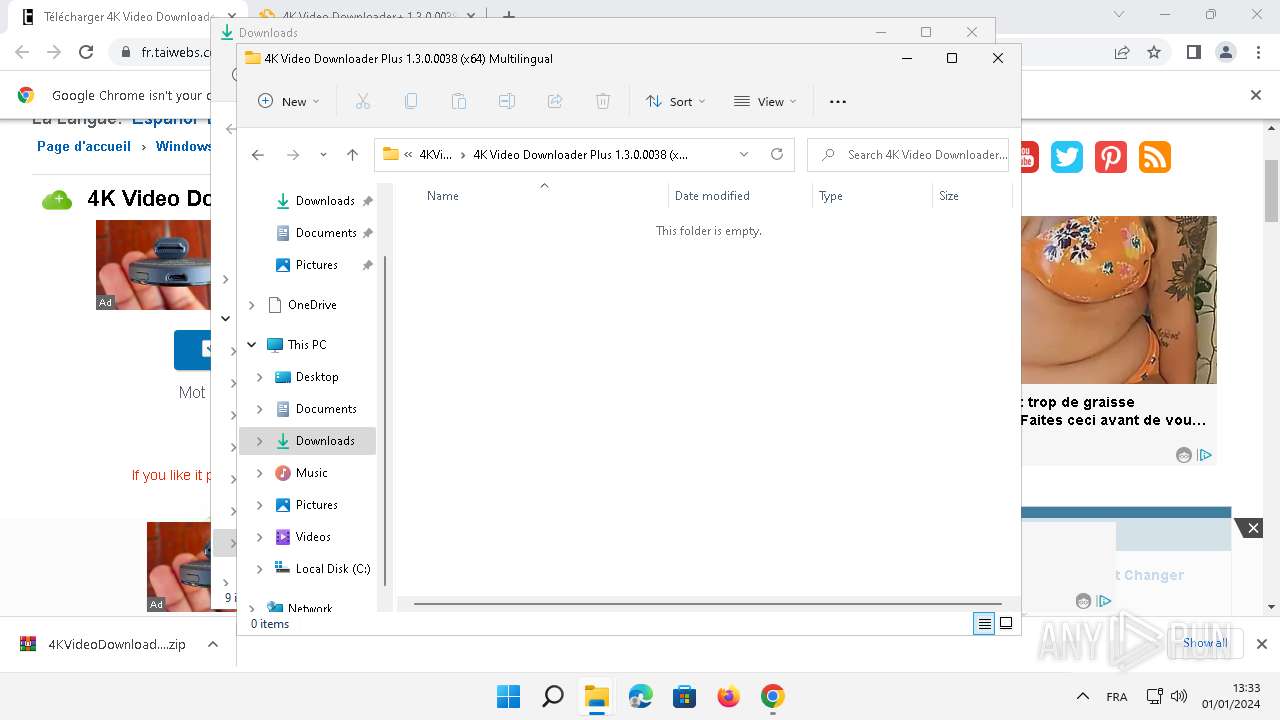Open Pinterest social link on webpage
The width and height of the screenshot is (1280, 720).
click(x=1111, y=157)
